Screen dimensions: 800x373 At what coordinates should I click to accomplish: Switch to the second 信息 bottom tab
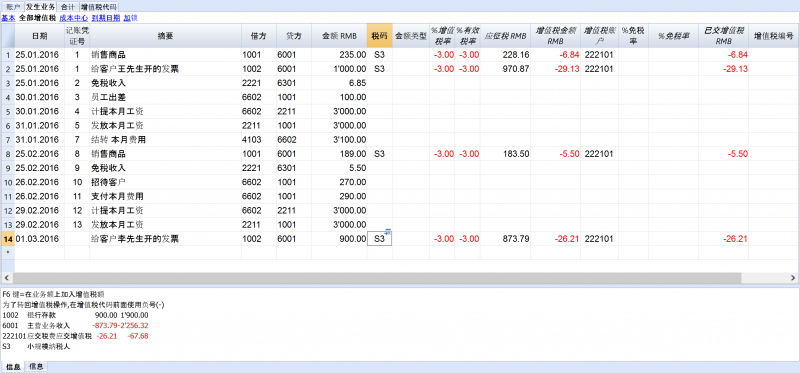pos(36,366)
